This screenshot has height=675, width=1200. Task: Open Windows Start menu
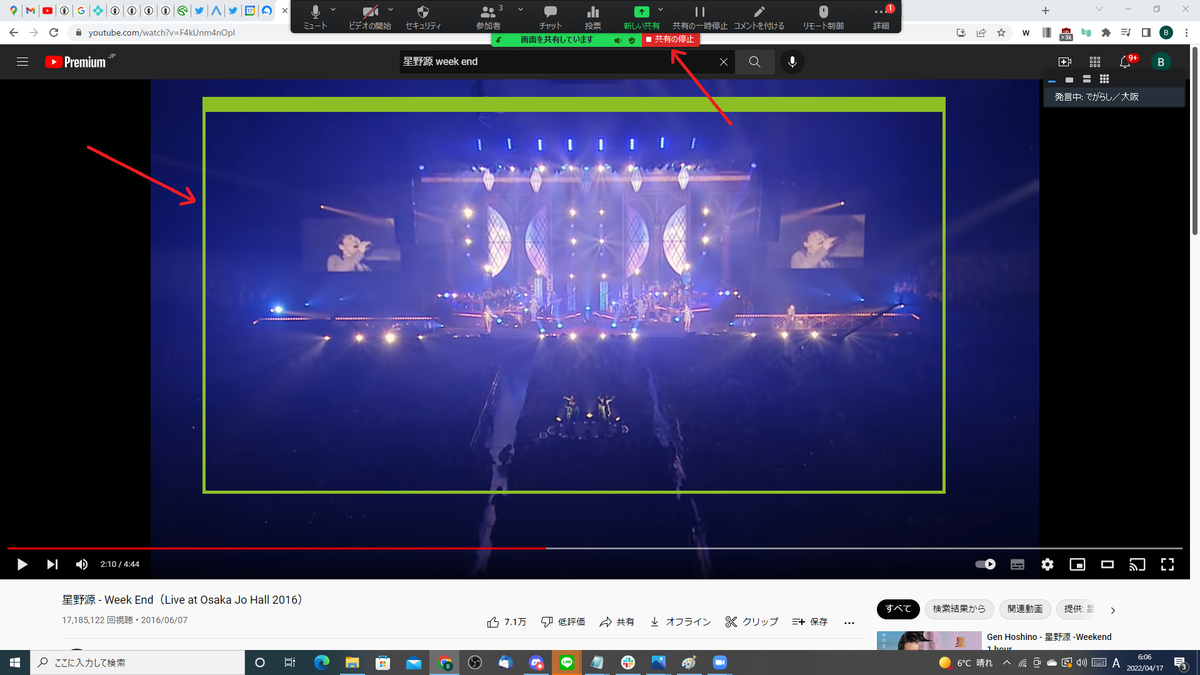pos(15,662)
